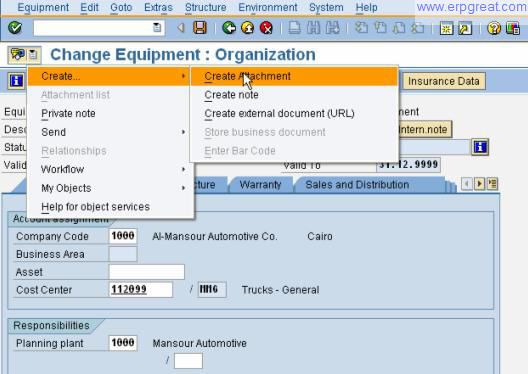Expand the Create... submenu entry
The height and width of the screenshot is (374, 528).
108,76
